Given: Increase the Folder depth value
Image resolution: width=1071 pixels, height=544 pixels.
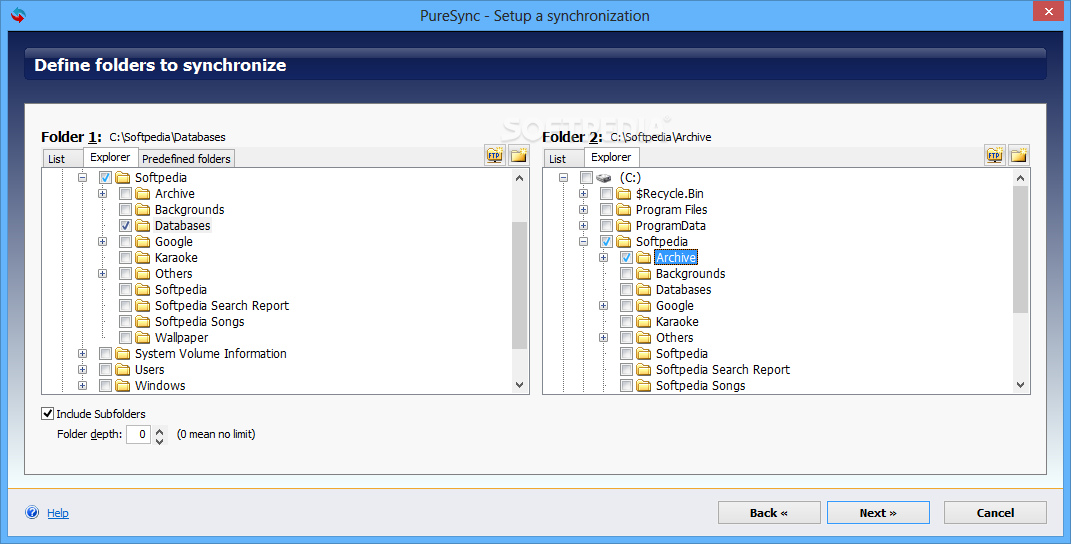Looking at the screenshot, I should tap(160, 430).
